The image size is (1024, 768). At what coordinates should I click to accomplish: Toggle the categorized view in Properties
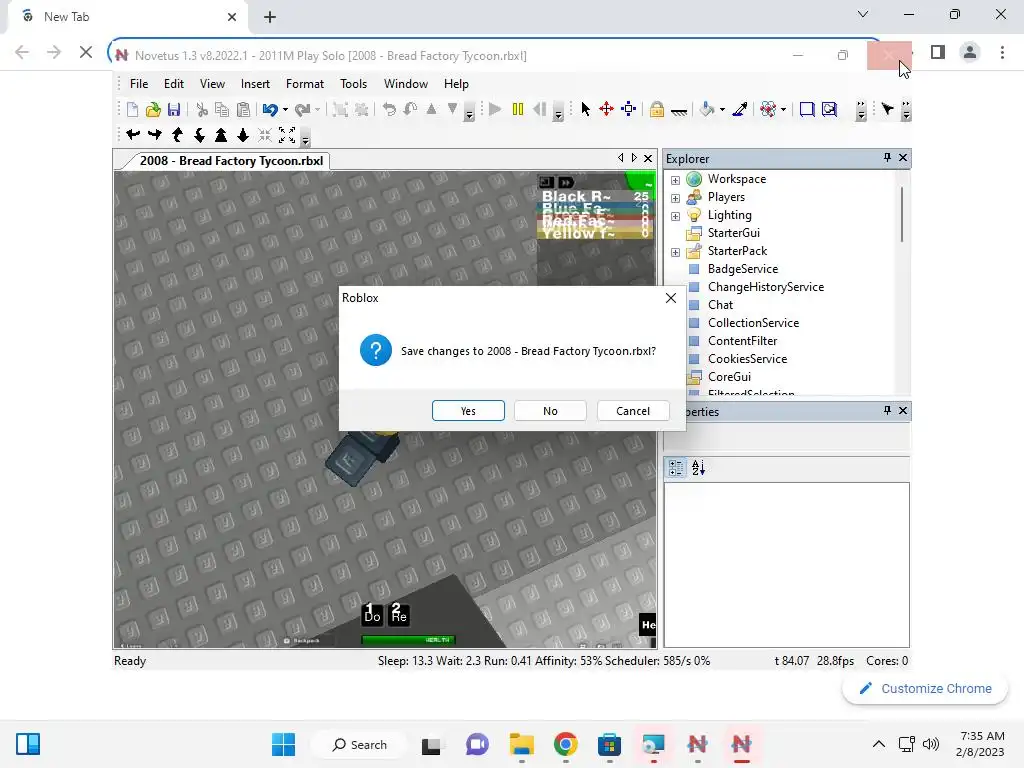(x=677, y=468)
